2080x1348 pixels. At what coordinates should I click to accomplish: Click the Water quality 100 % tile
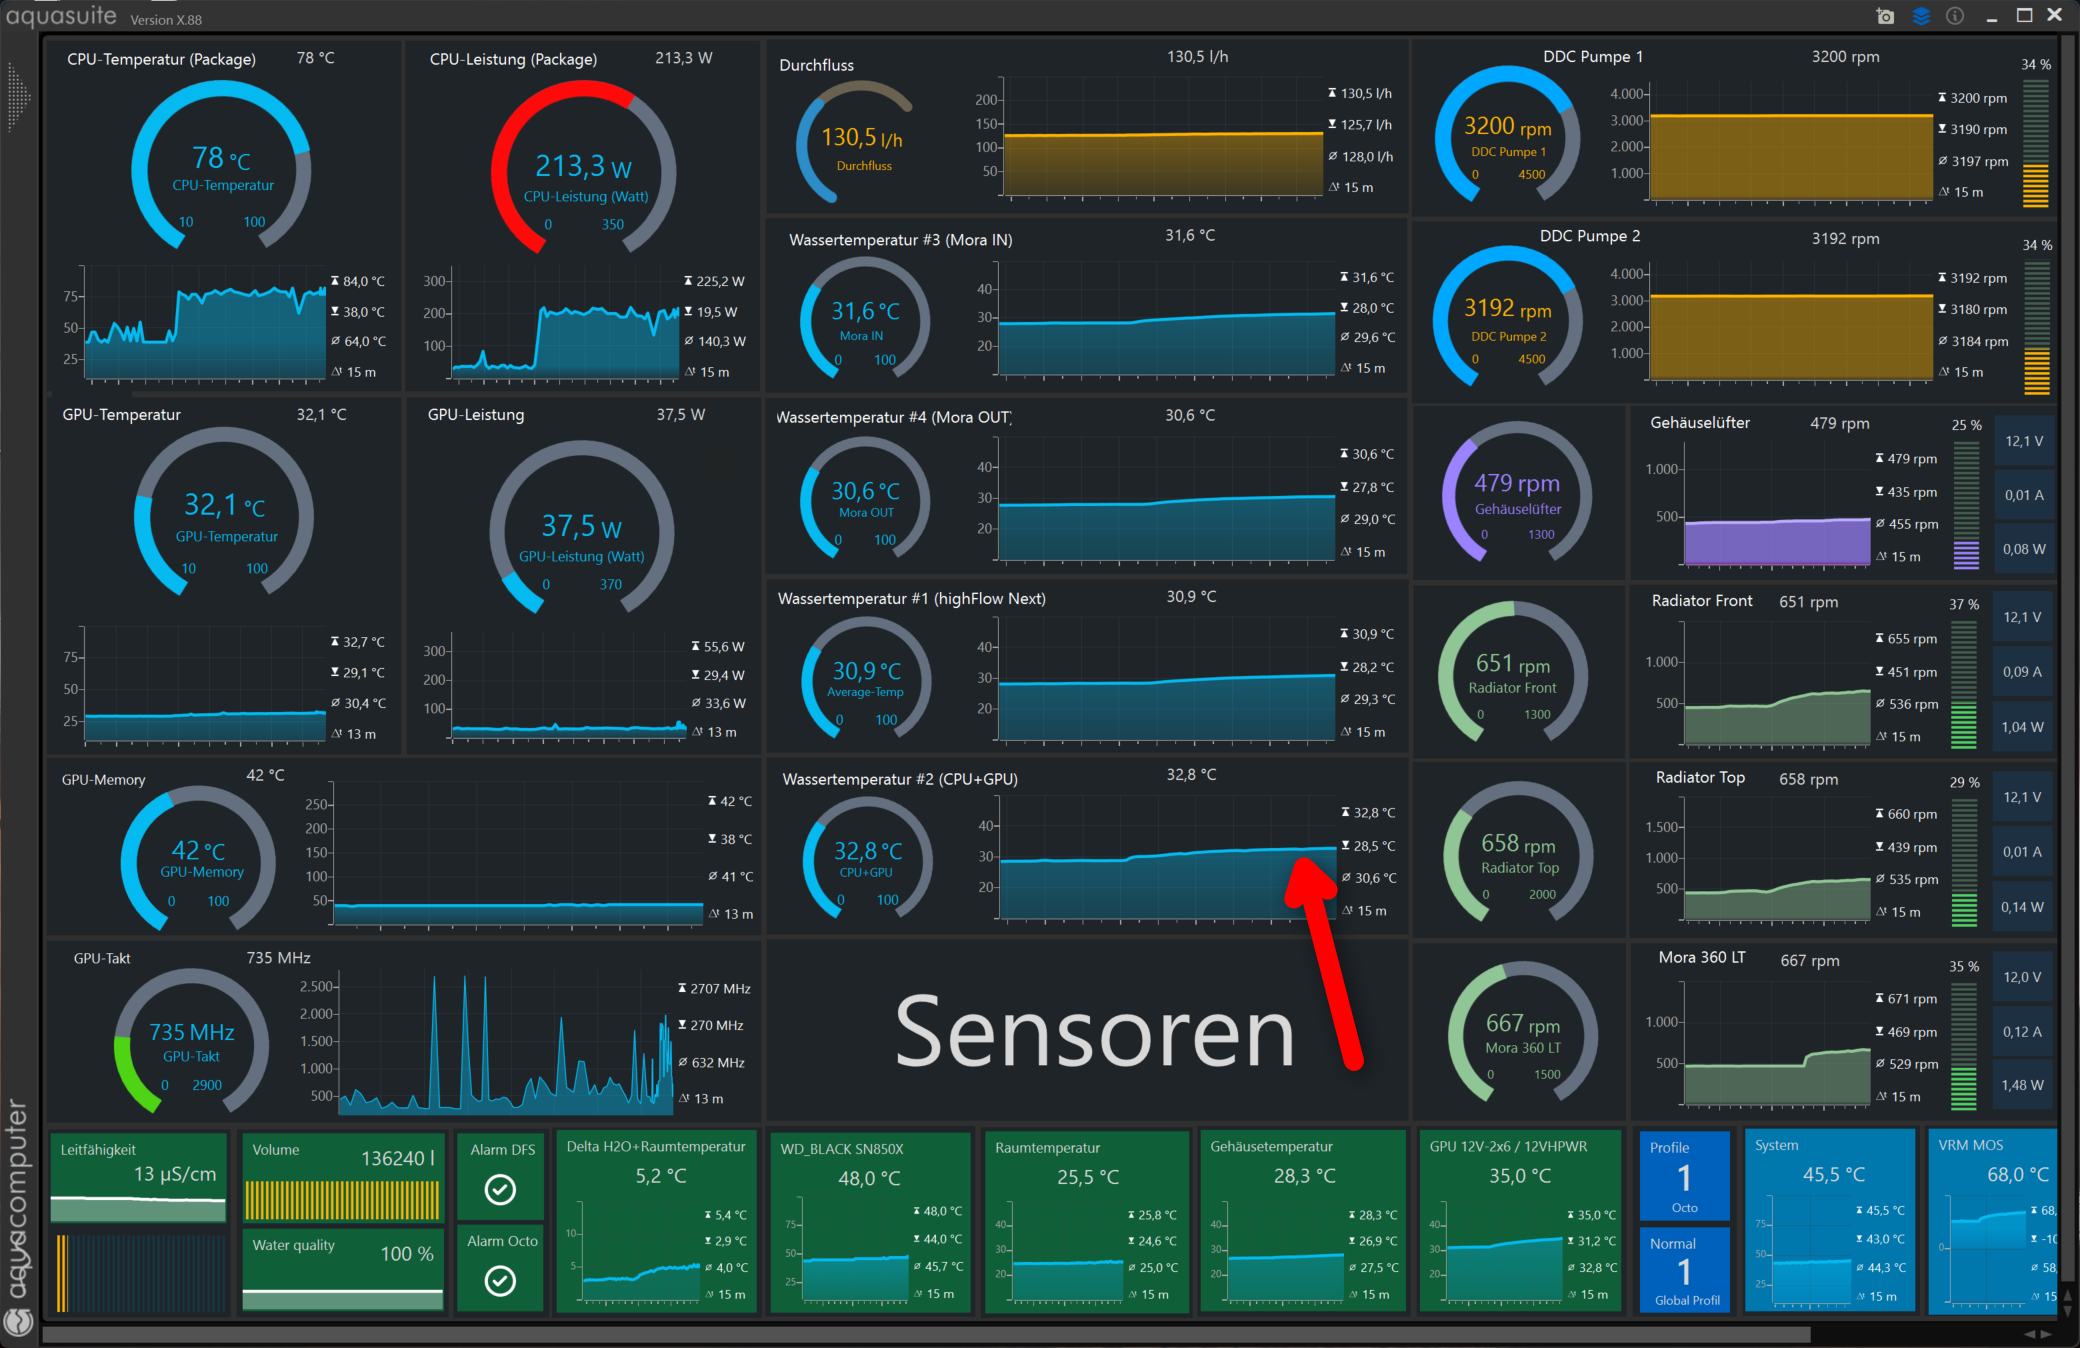tap(342, 1270)
